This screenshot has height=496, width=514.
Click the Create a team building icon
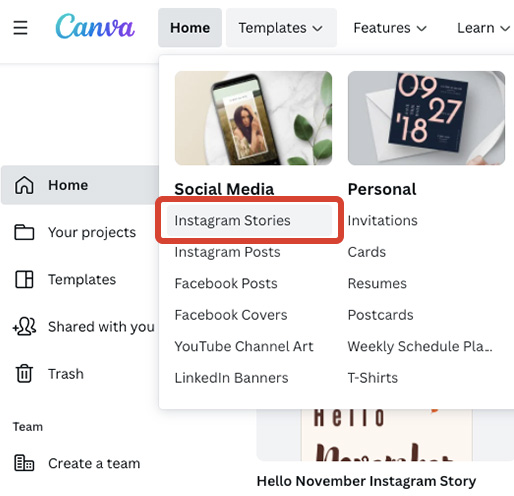24,463
